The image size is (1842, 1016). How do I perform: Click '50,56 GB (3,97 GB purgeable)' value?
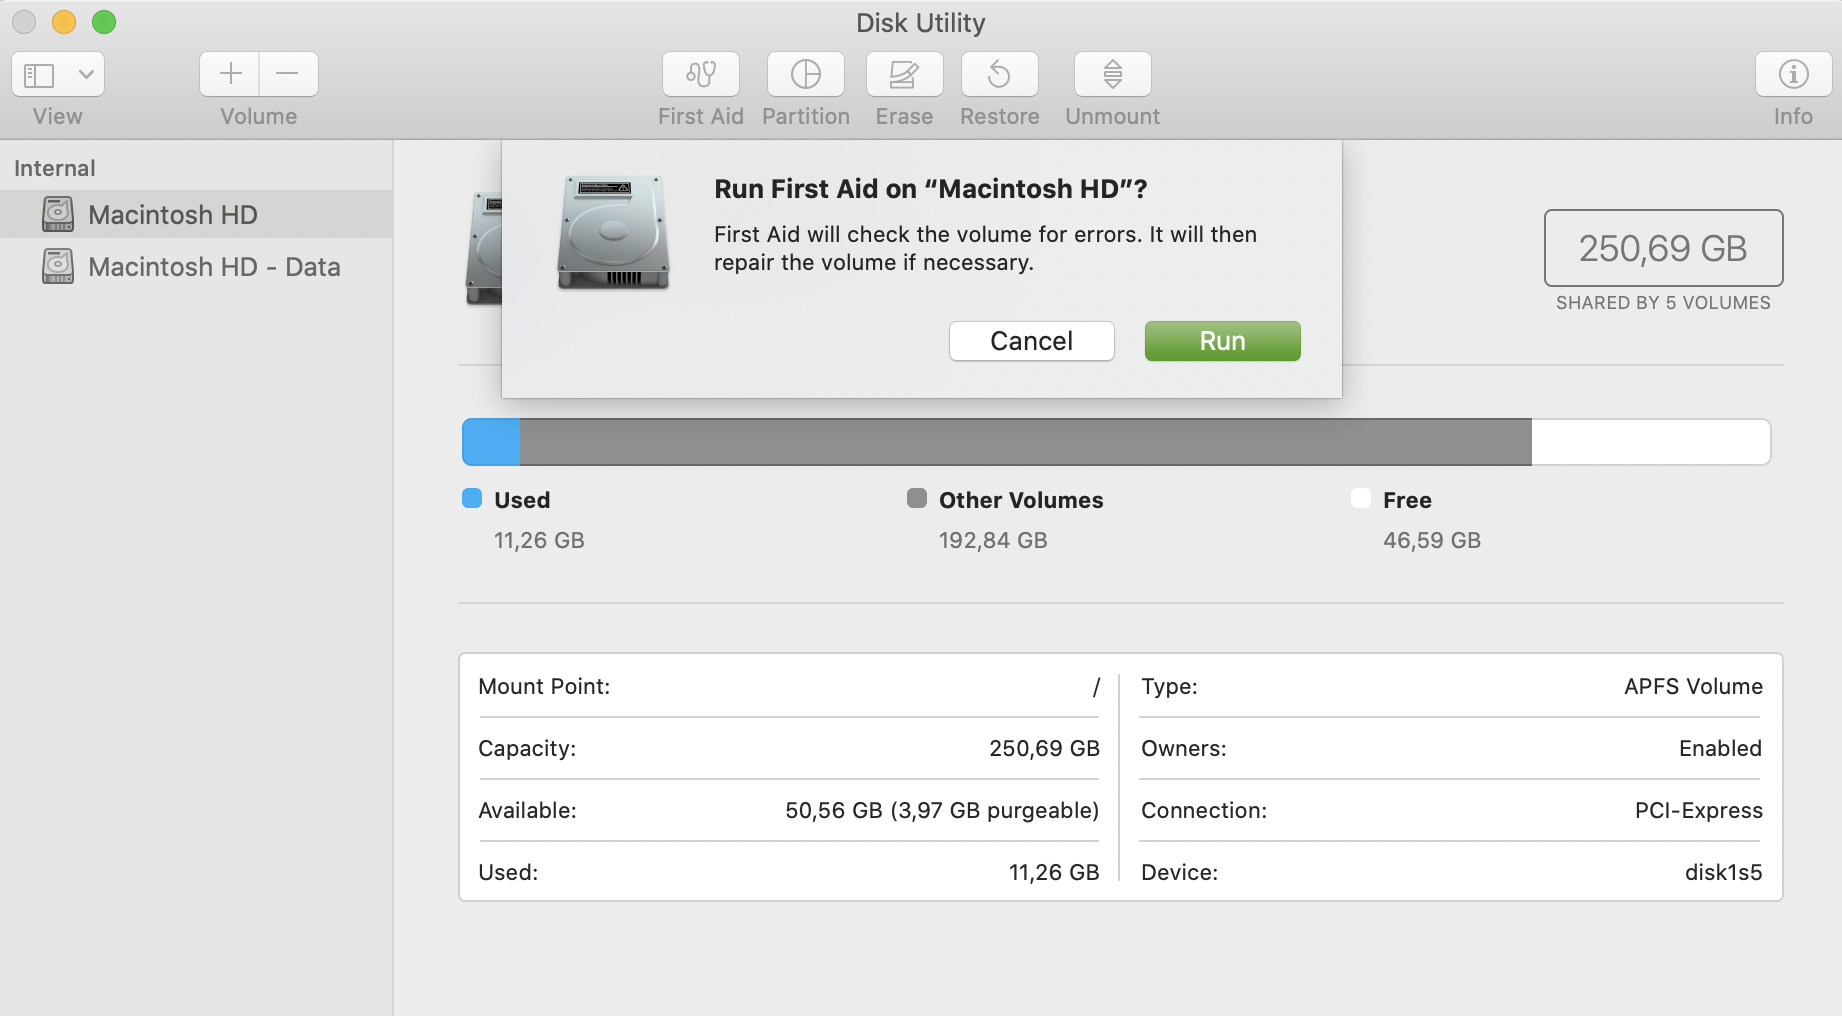click(x=942, y=810)
